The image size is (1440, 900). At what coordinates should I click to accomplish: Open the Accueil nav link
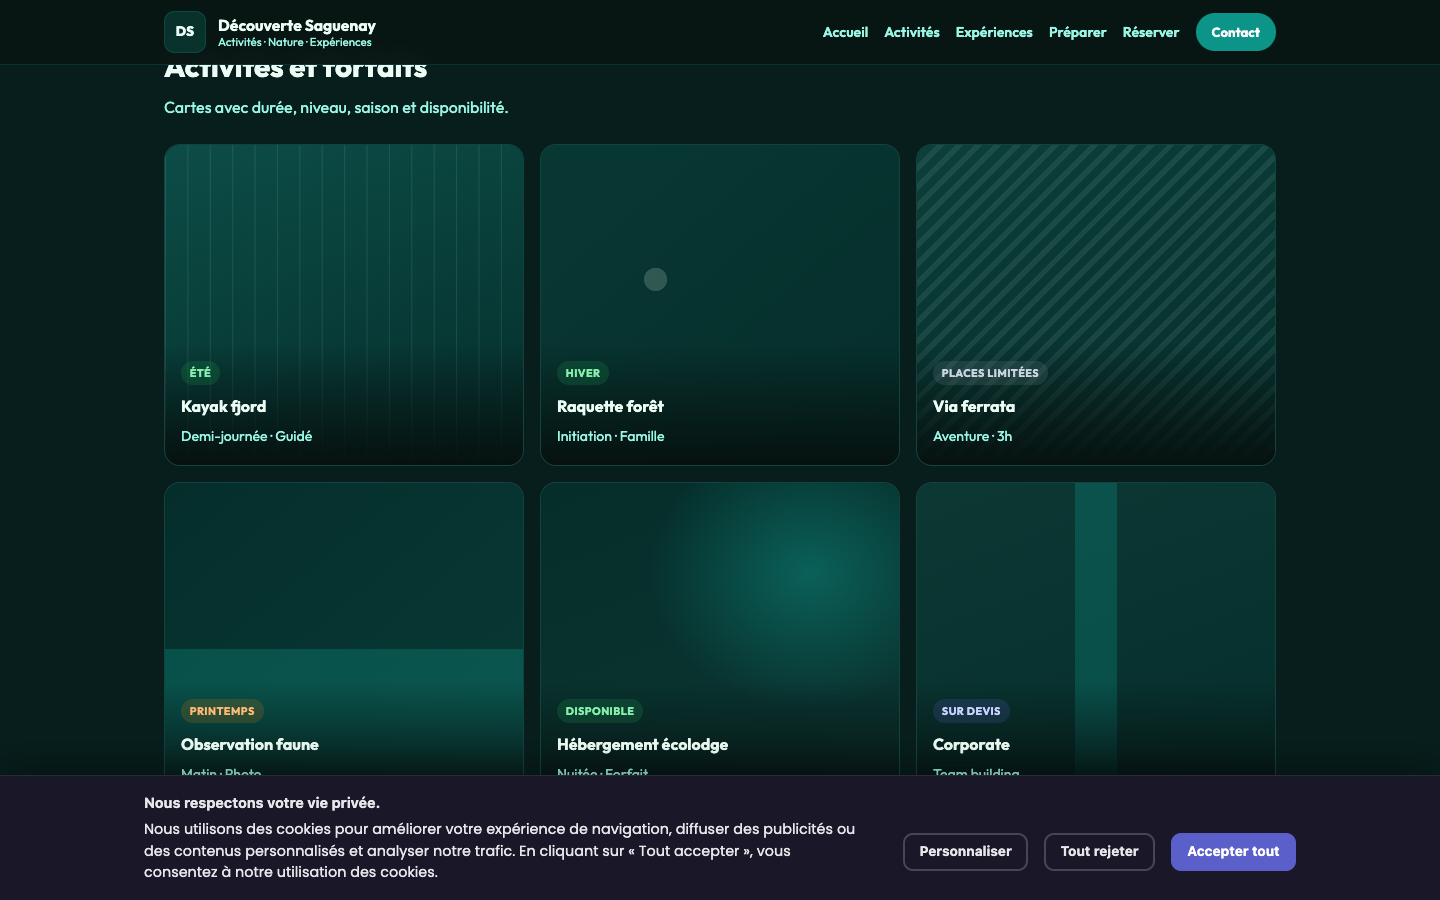pyautogui.click(x=845, y=32)
